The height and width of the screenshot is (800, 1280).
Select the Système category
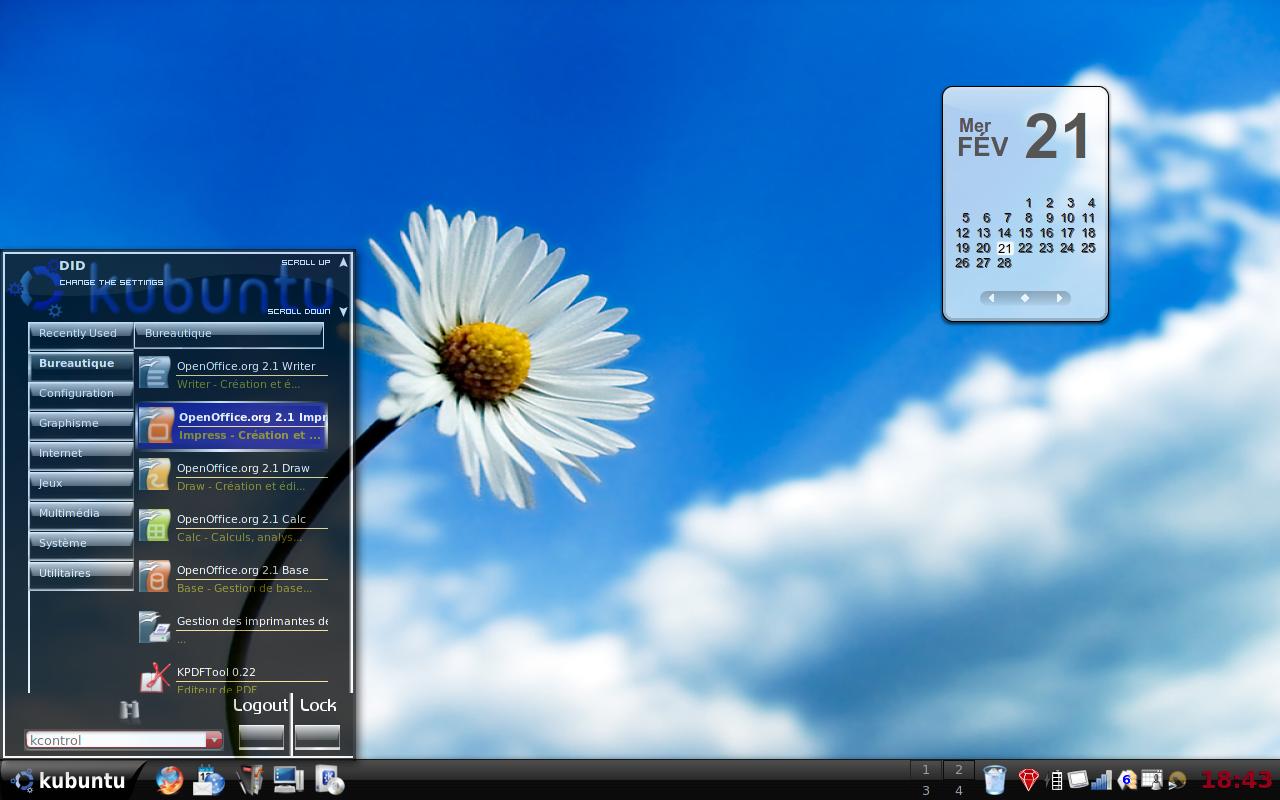pos(80,544)
